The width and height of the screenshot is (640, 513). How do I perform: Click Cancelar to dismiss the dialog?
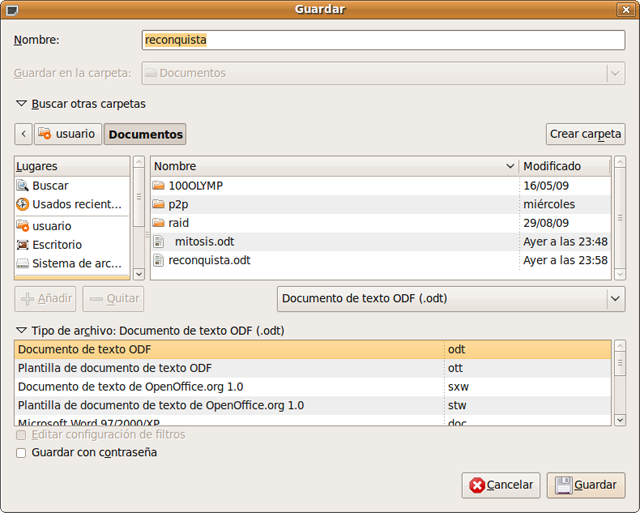(501, 485)
